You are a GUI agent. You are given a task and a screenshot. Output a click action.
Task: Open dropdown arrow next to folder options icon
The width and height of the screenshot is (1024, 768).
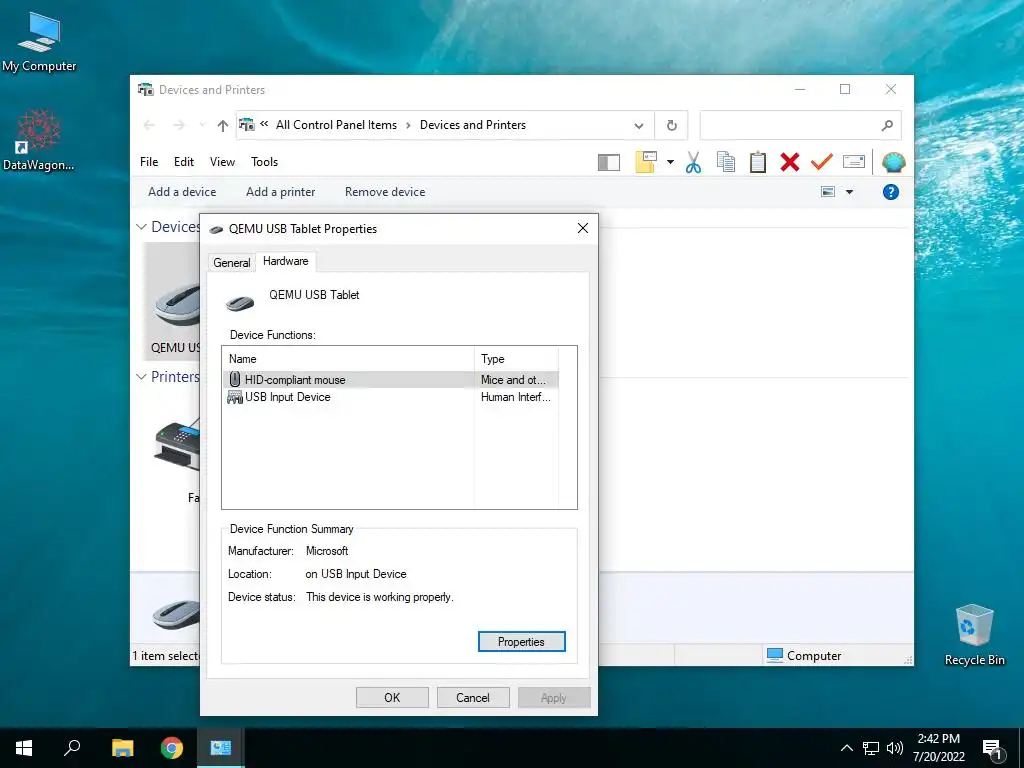click(x=670, y=162)
